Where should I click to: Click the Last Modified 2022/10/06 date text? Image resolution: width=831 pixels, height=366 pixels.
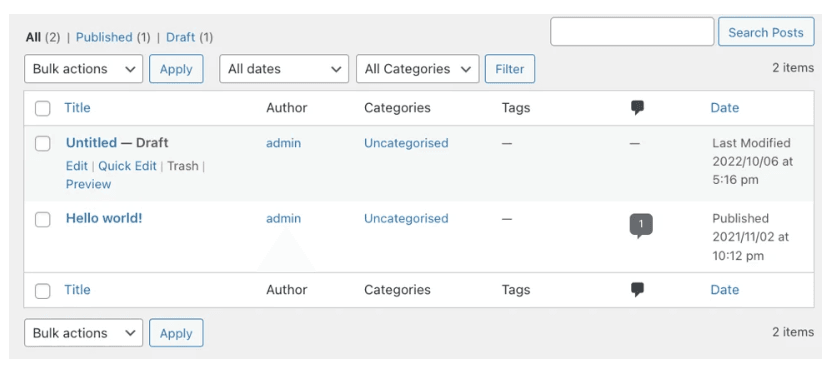(753, 161)
